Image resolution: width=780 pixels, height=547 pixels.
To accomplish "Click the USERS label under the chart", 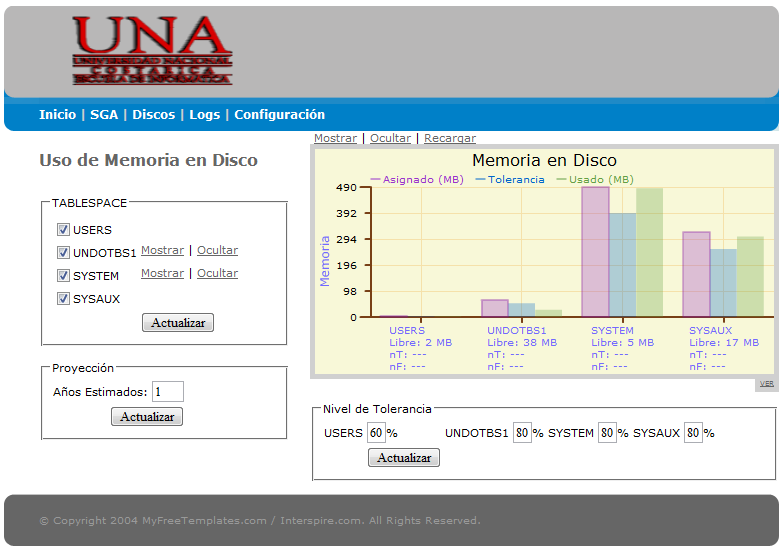I will click(x=407, y=331).
